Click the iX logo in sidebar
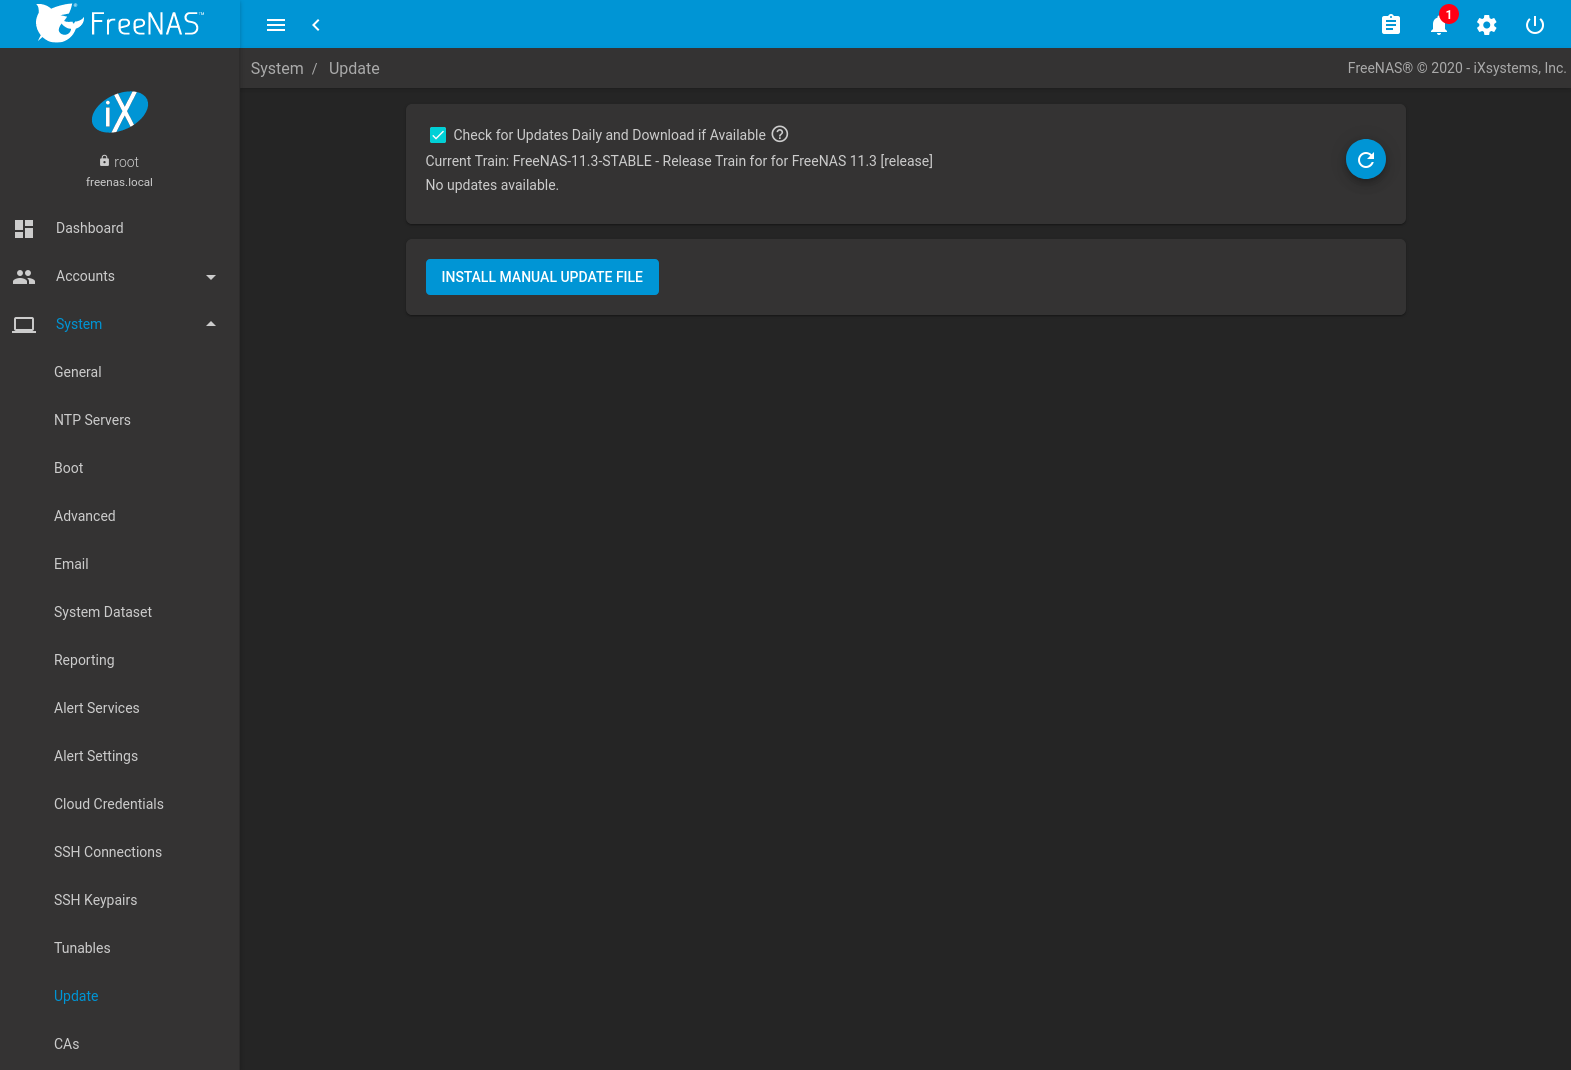Viewport: 1571px width, 1070px height. pos(120,112)
